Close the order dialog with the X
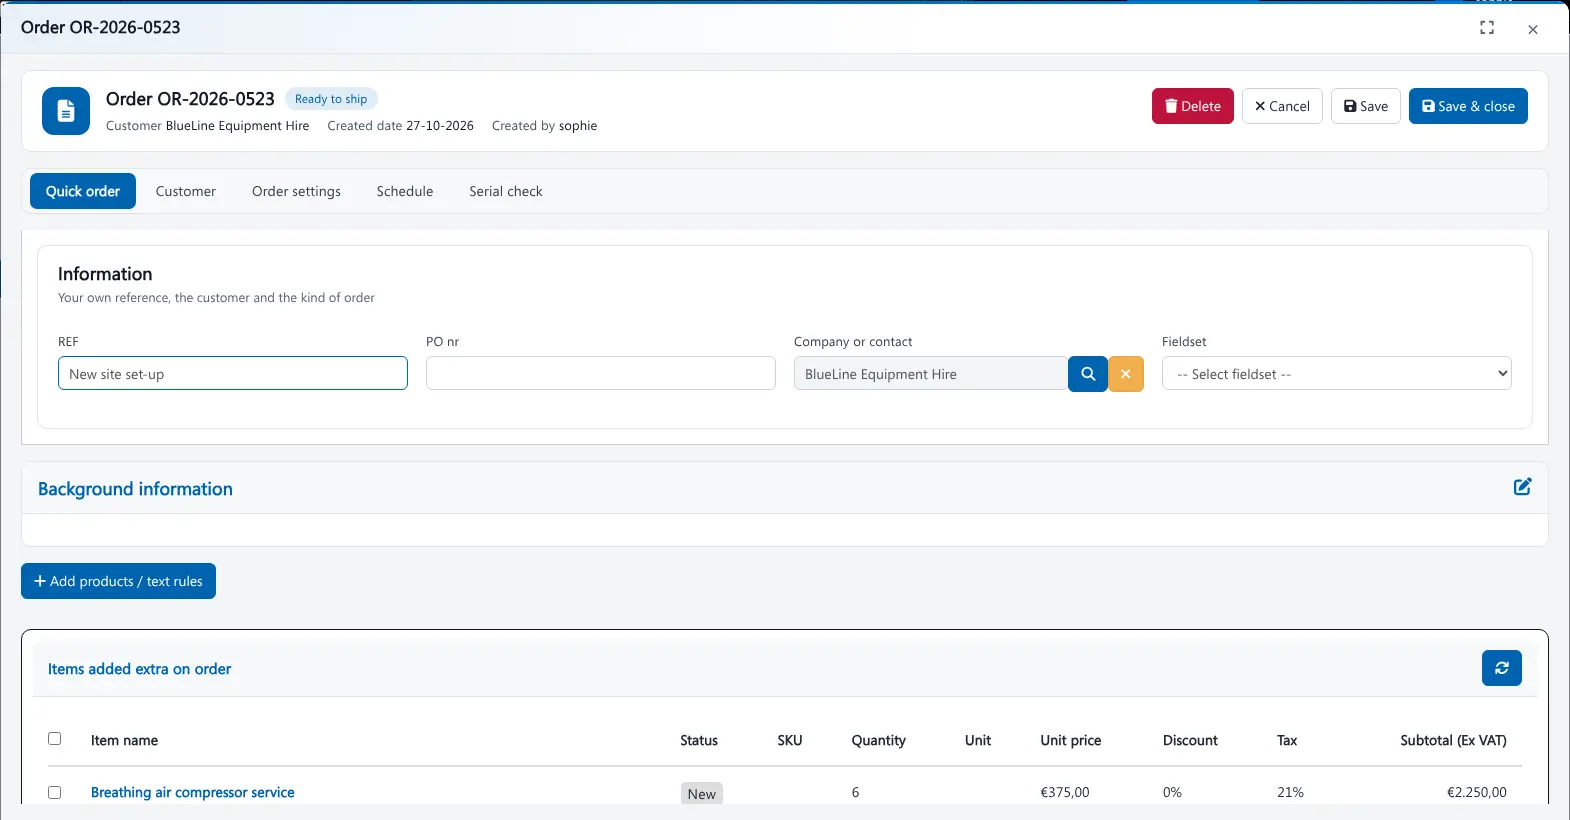The height and width of the screenshot is (820, 1570). point(1533,29)
